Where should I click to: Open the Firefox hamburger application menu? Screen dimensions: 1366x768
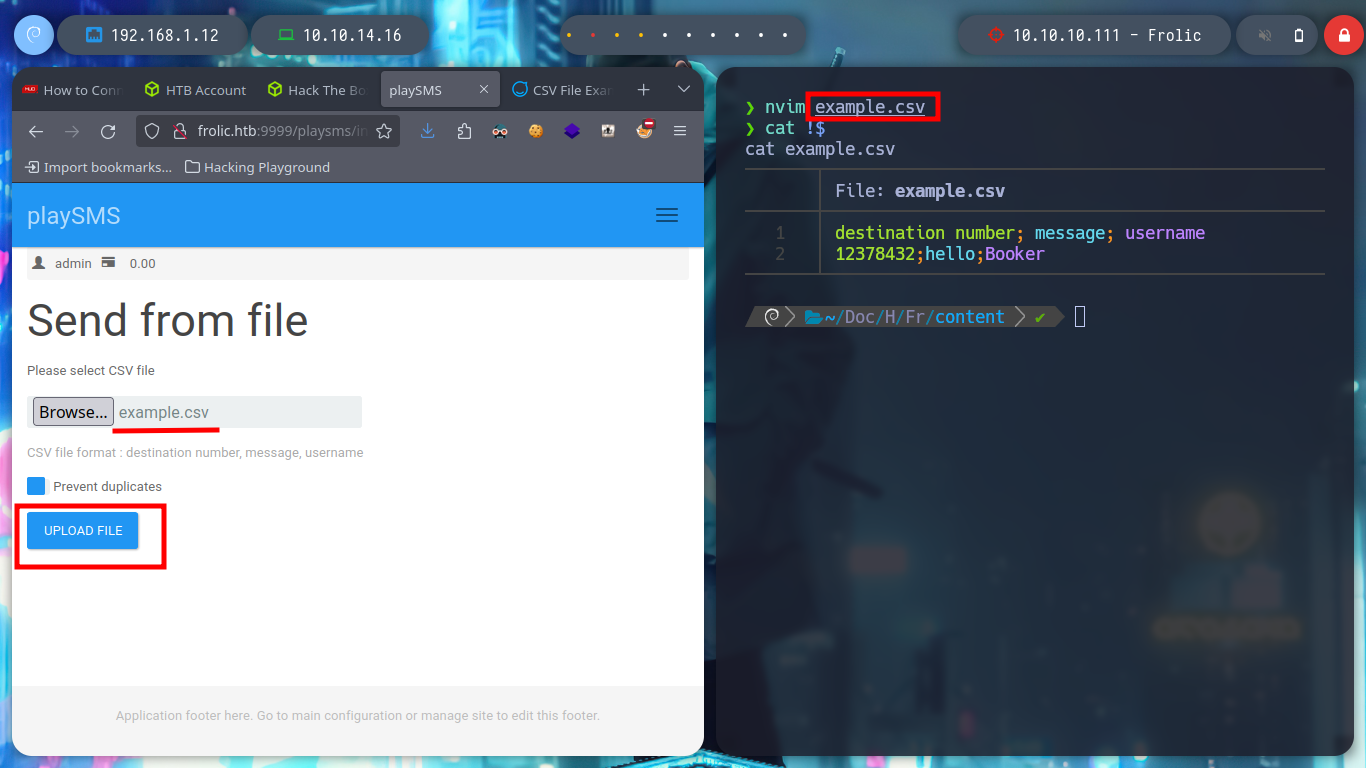pos(680,131)
